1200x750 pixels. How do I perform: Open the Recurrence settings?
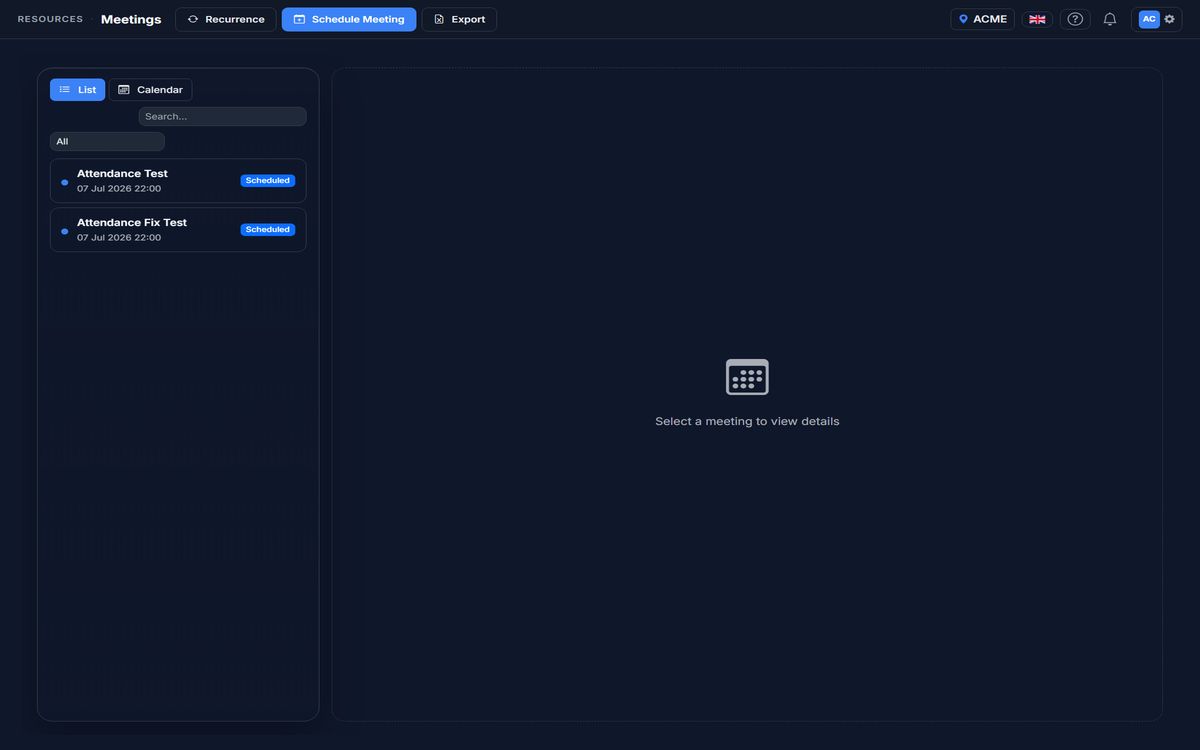pos(226,19)
